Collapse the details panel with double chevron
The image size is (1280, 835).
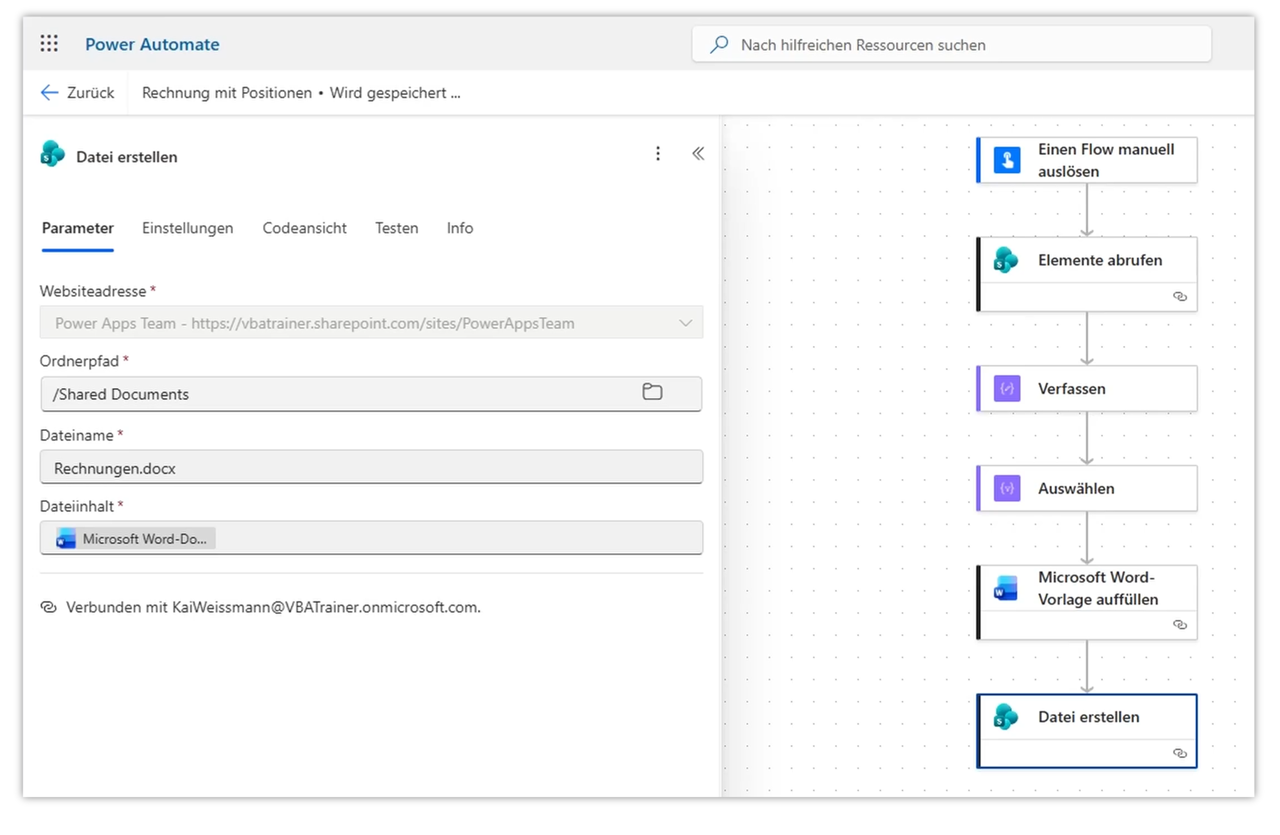[x=698, y=154]
